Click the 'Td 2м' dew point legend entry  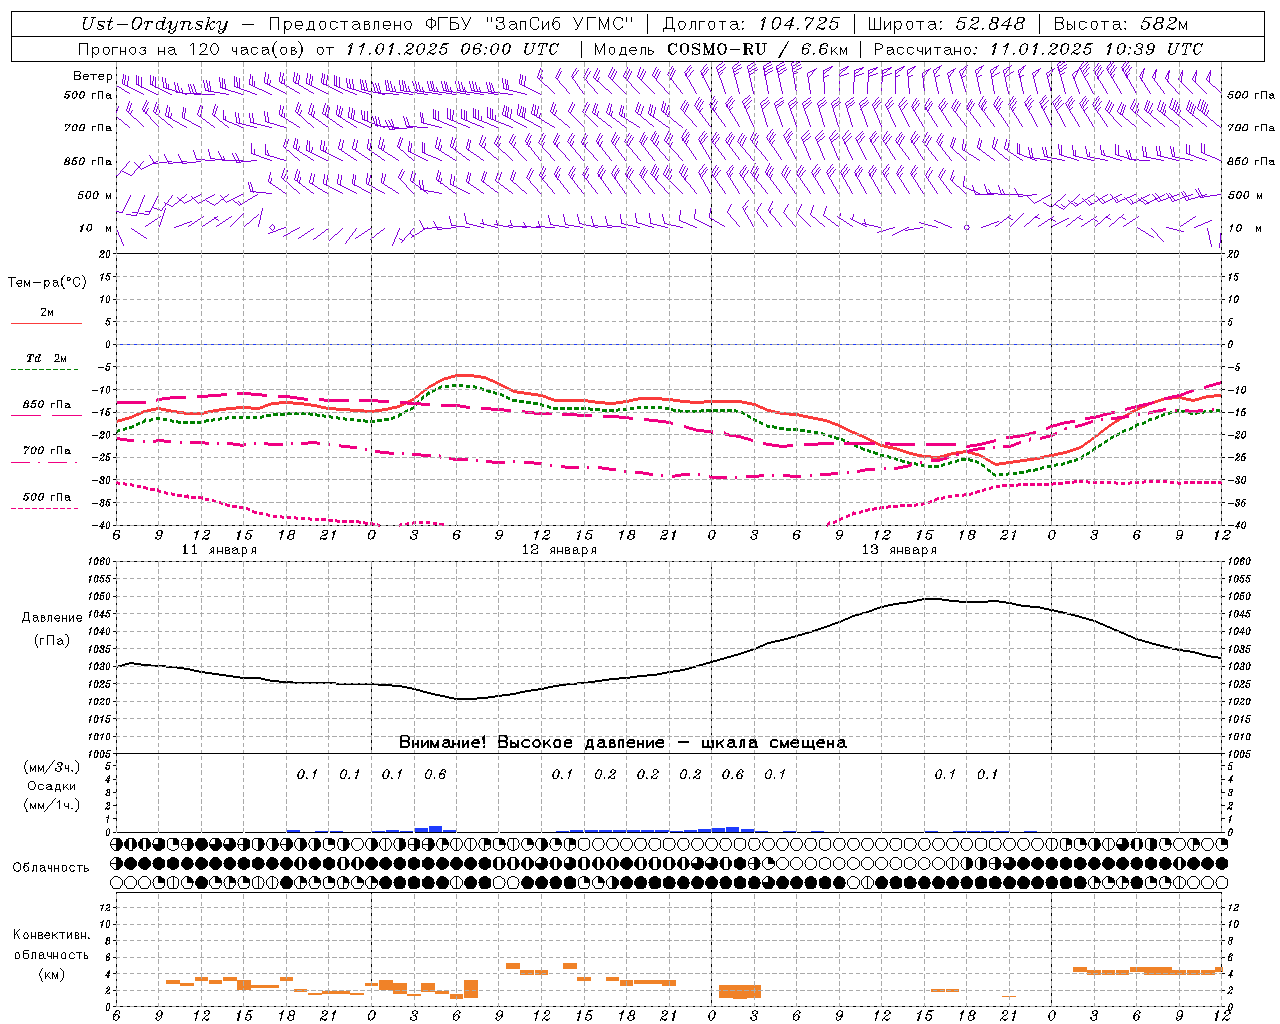click(46, 358)
